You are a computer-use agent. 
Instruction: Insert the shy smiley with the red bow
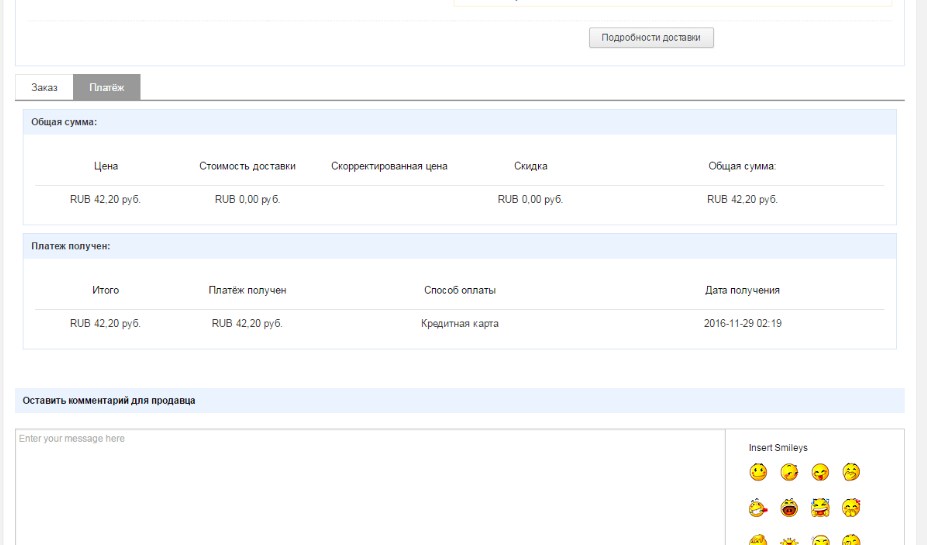[x=851, y=508]
